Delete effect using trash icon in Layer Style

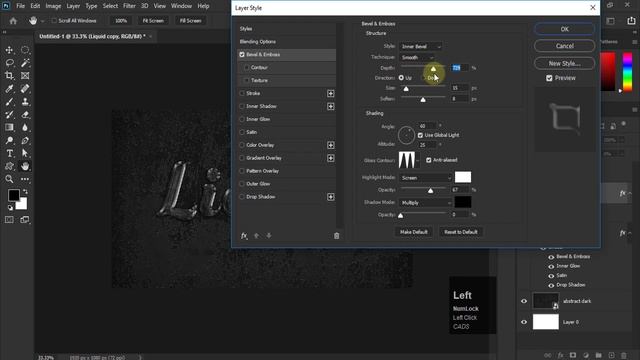[x=336, y=236]
